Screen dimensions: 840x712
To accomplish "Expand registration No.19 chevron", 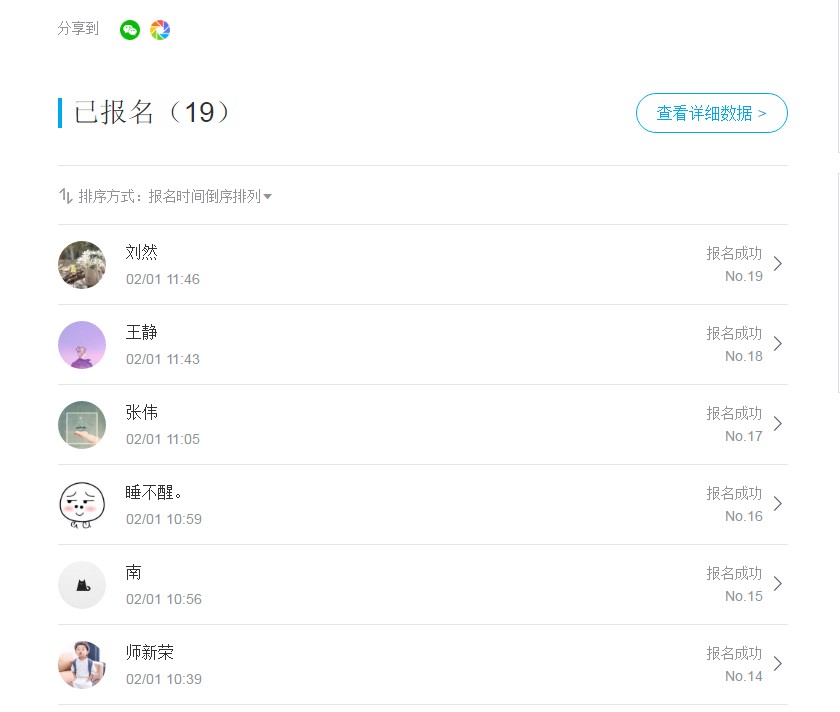I will [778, 264].
